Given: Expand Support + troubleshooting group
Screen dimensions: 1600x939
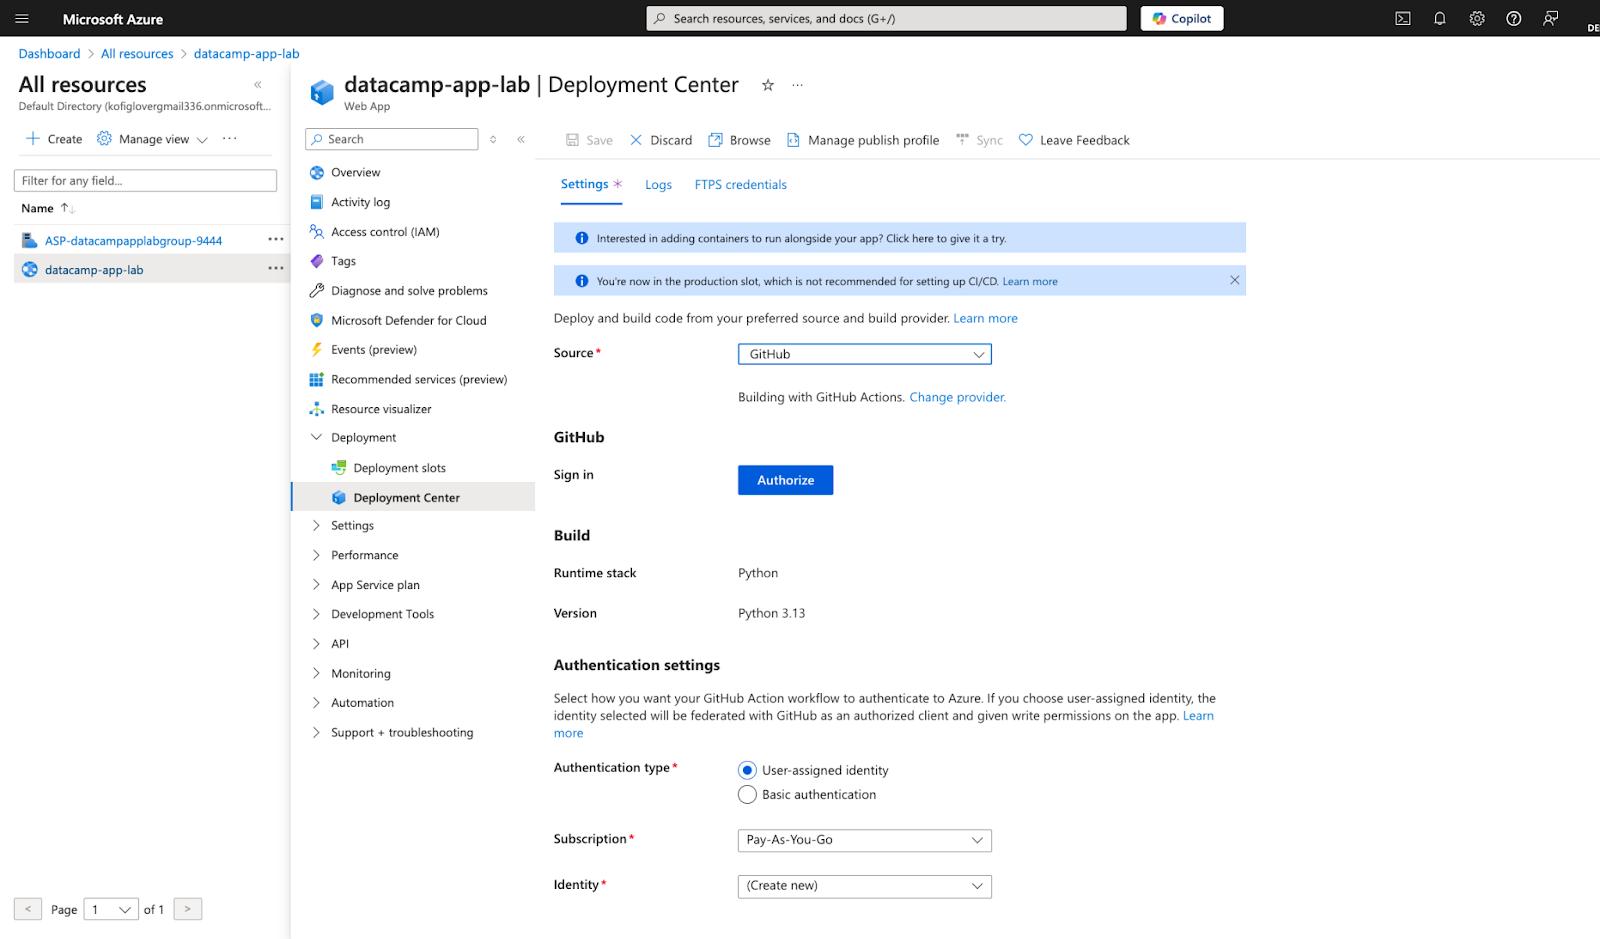Looking at the screenshot, I should tap(316, 732).
